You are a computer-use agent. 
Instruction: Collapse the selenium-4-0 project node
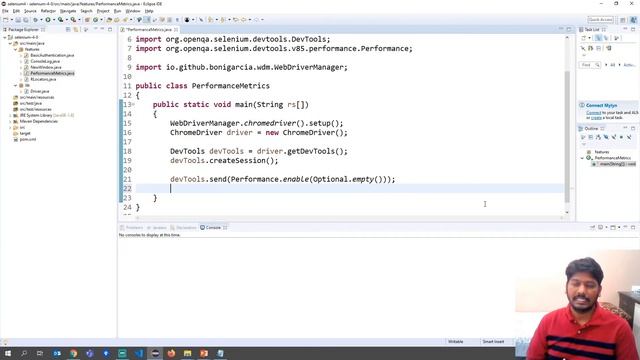[5, 37]
